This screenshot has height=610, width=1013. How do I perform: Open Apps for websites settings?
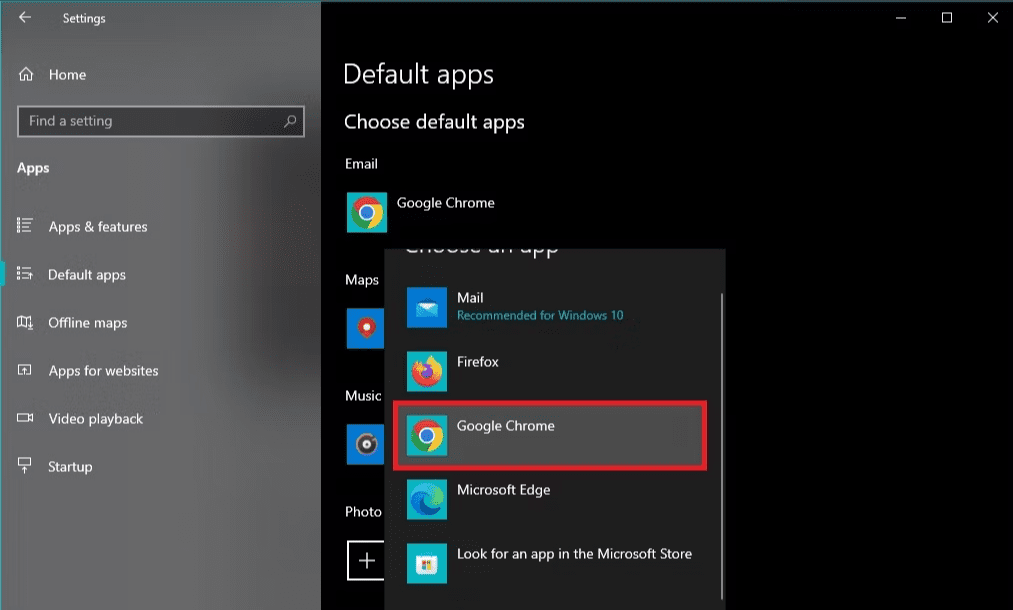[x=103, y=371]
